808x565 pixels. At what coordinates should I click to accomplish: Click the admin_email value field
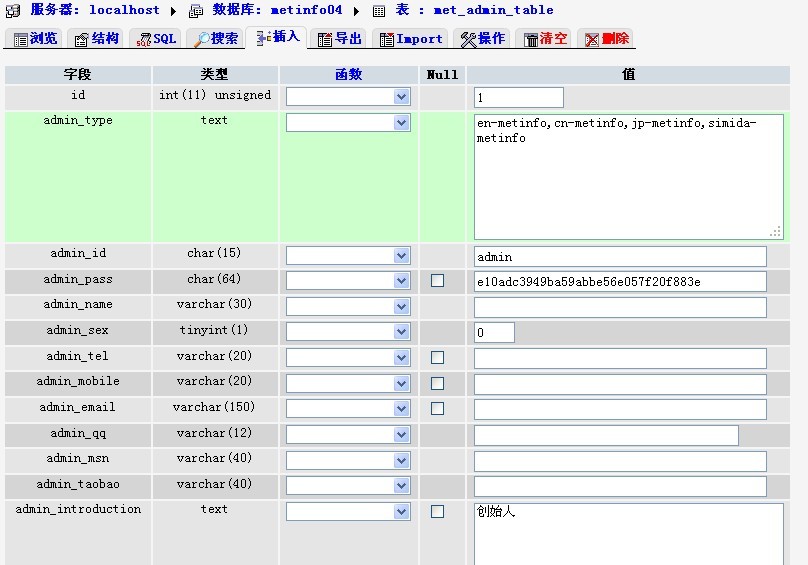pyautogui.click(x=620, y=409)
